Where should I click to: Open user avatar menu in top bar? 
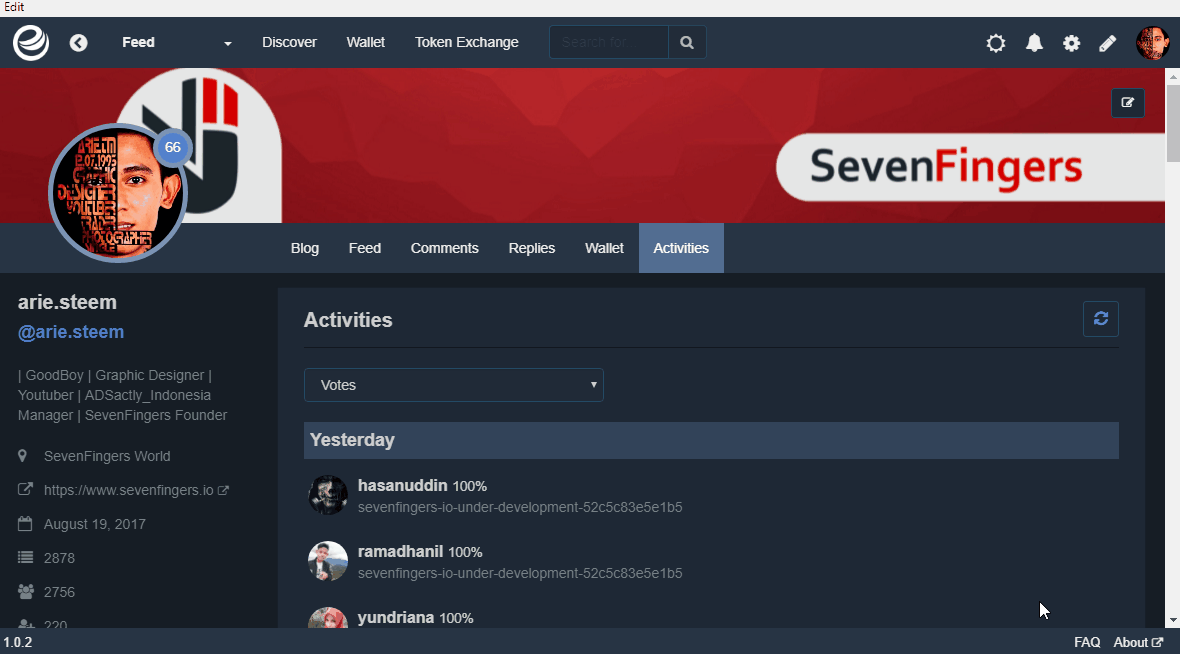tap(1152, 43)
